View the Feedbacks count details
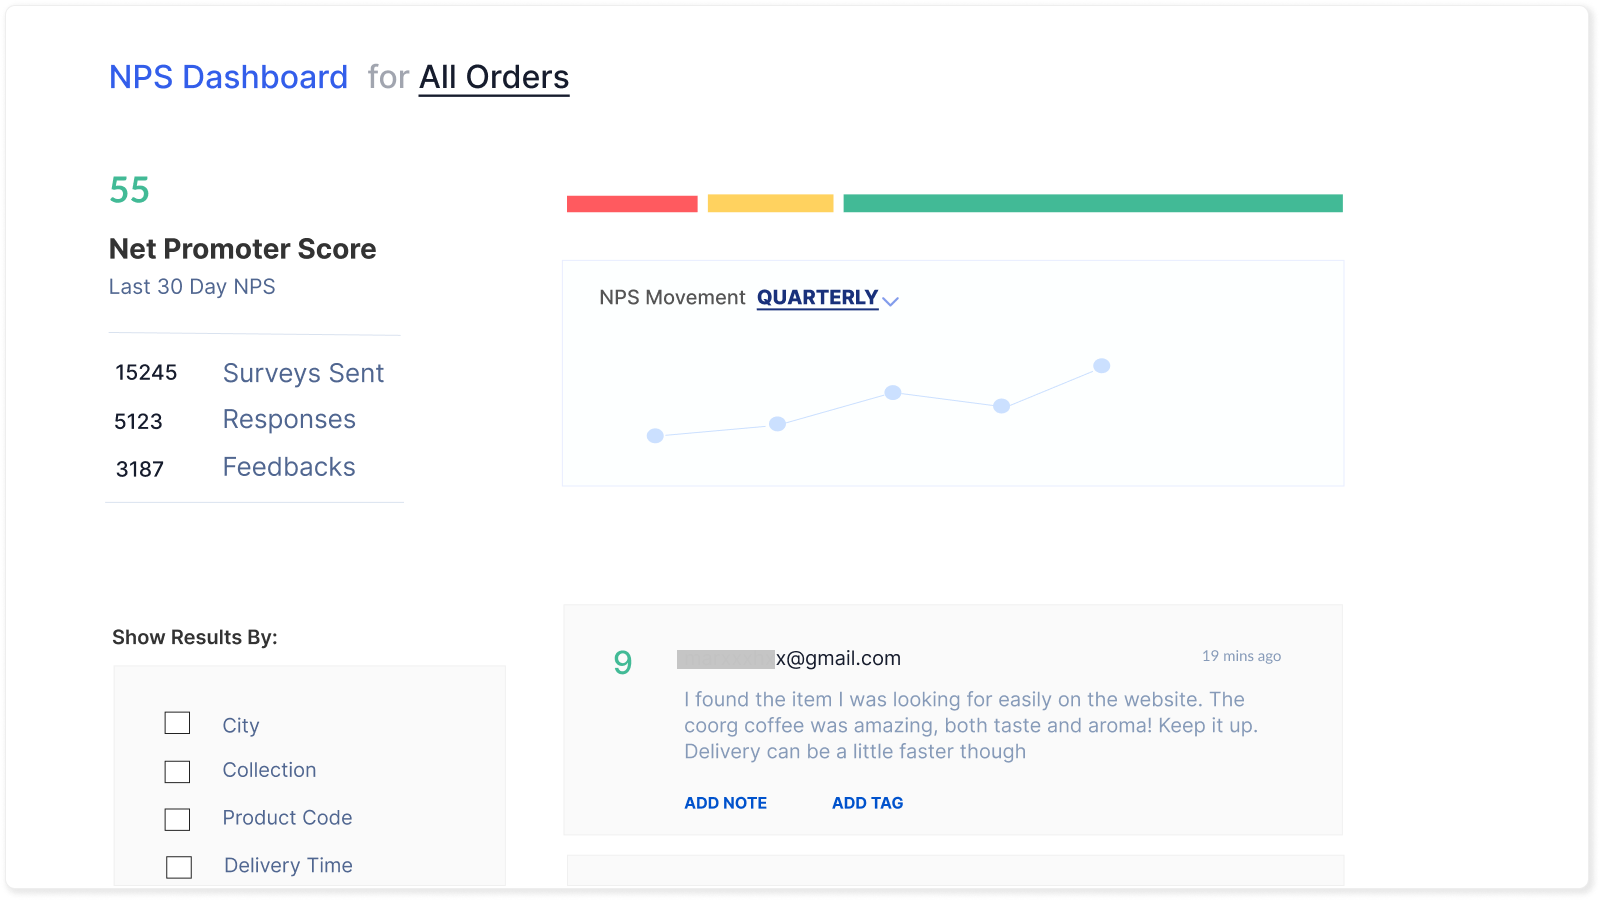Image resolution: width=1600 pixels, height=900 pixels. point(288,467)
